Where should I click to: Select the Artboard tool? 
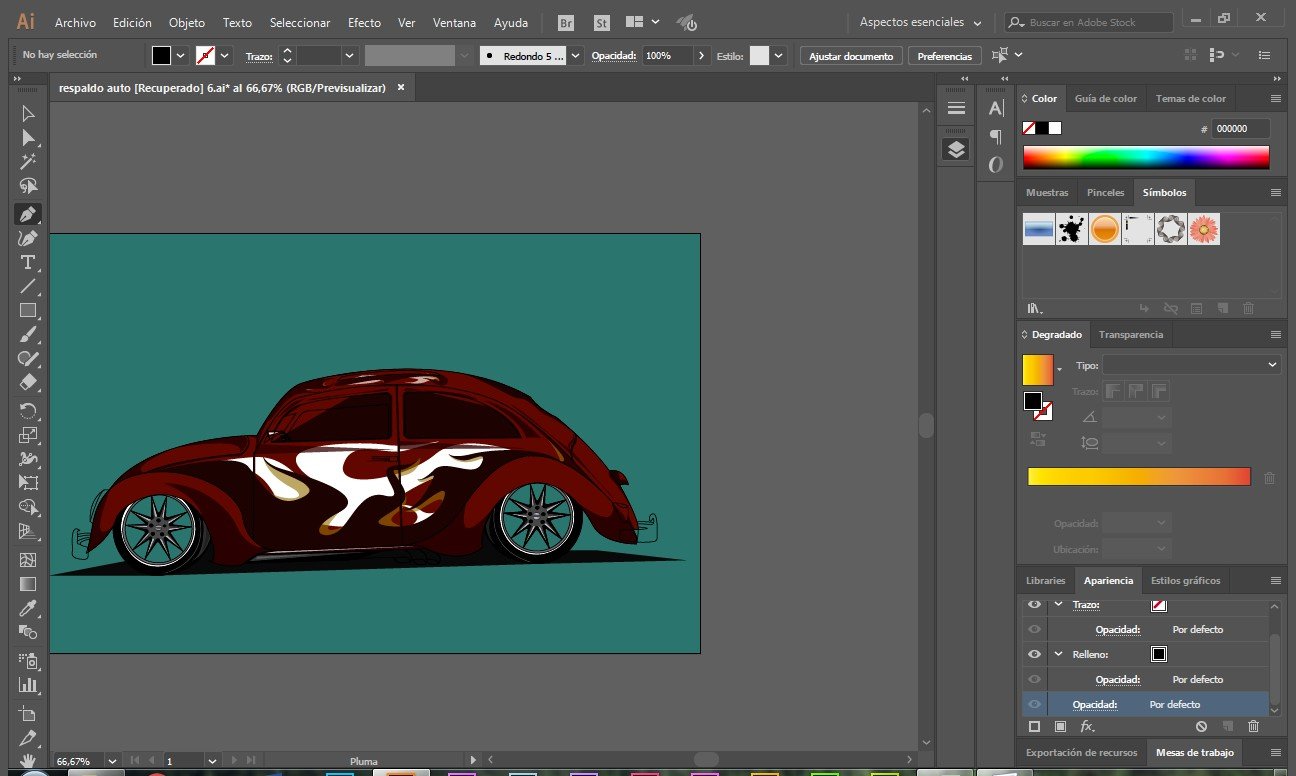click(x=28, y=714)
